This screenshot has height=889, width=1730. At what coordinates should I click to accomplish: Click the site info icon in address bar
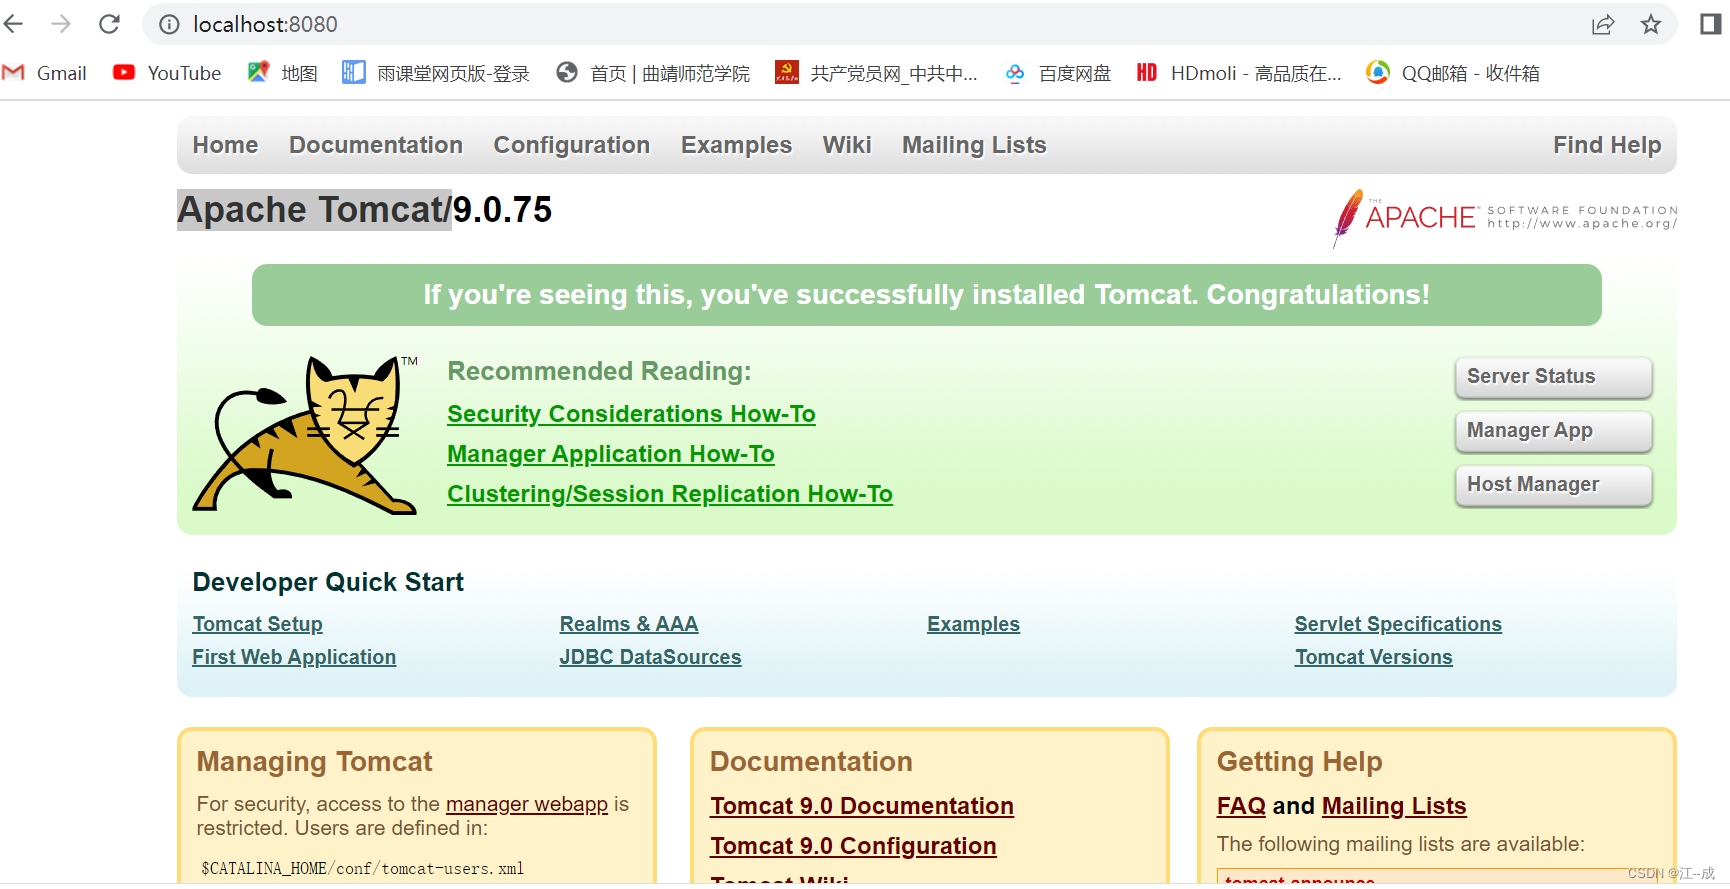point(170,24)
